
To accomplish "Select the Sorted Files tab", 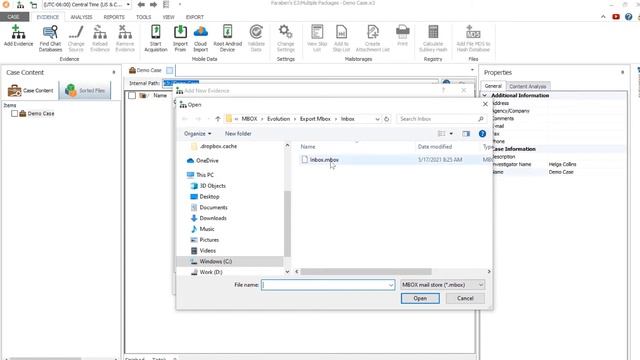I will click(x=85, y=90).
